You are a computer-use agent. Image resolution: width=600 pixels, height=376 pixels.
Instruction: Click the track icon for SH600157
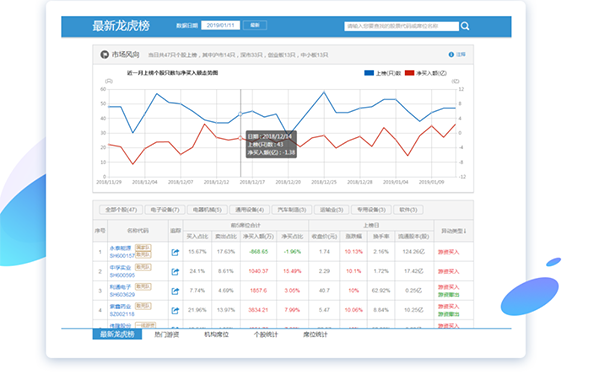point(175,252)
